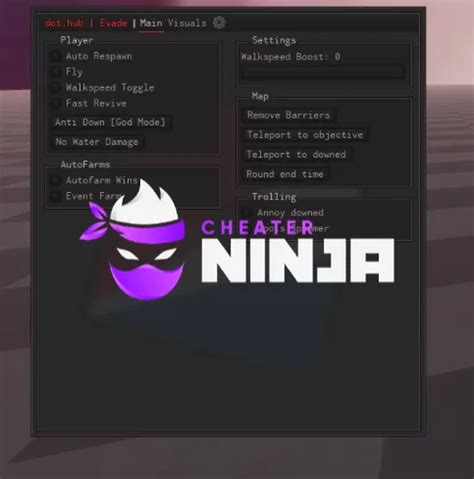Click the Teleport to downed button
The image size is (474, 479).
[296, 155]
